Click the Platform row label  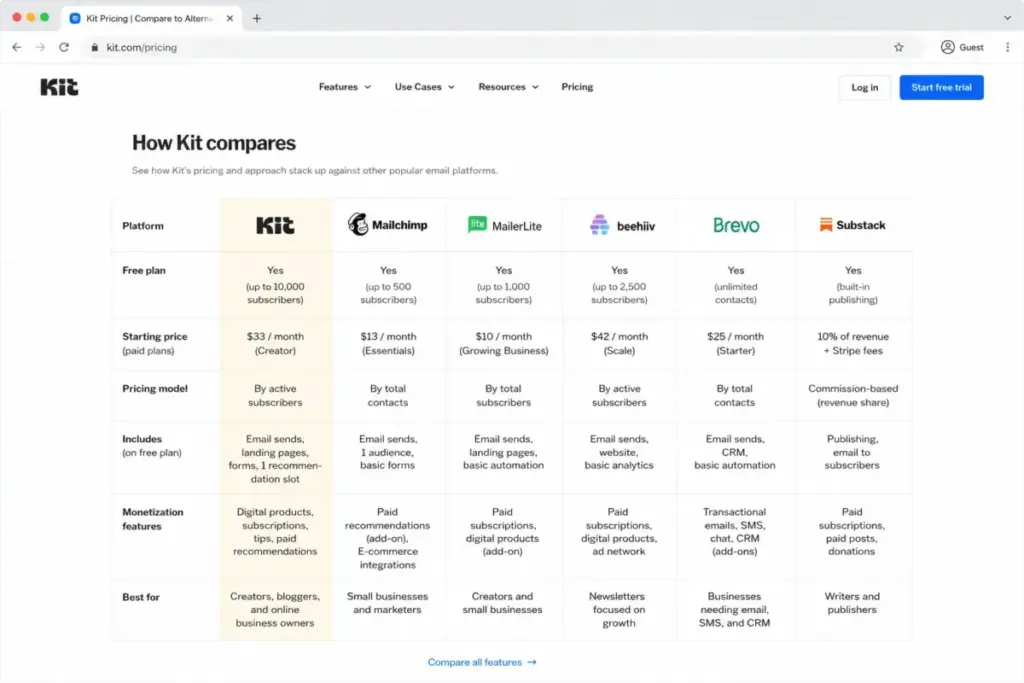[143, 226]
